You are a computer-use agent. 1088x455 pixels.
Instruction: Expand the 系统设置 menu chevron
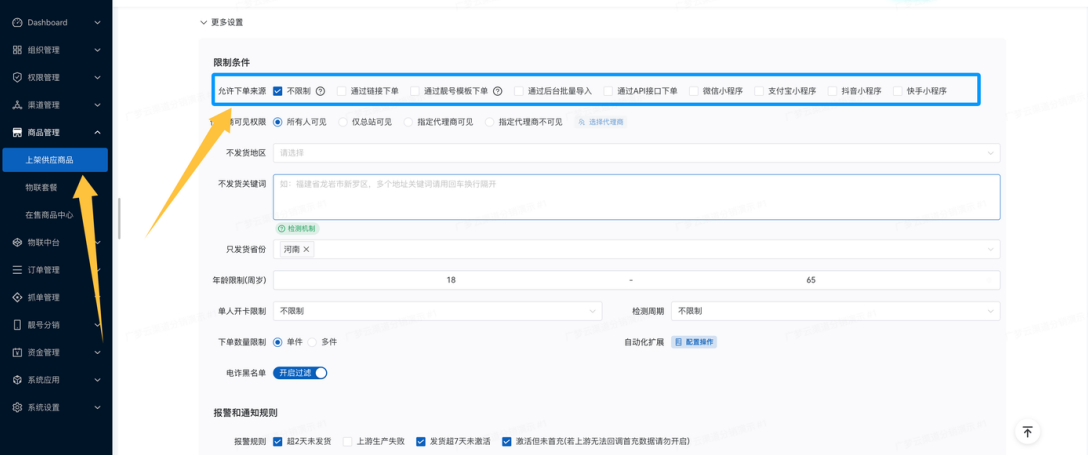click(97, 407)
